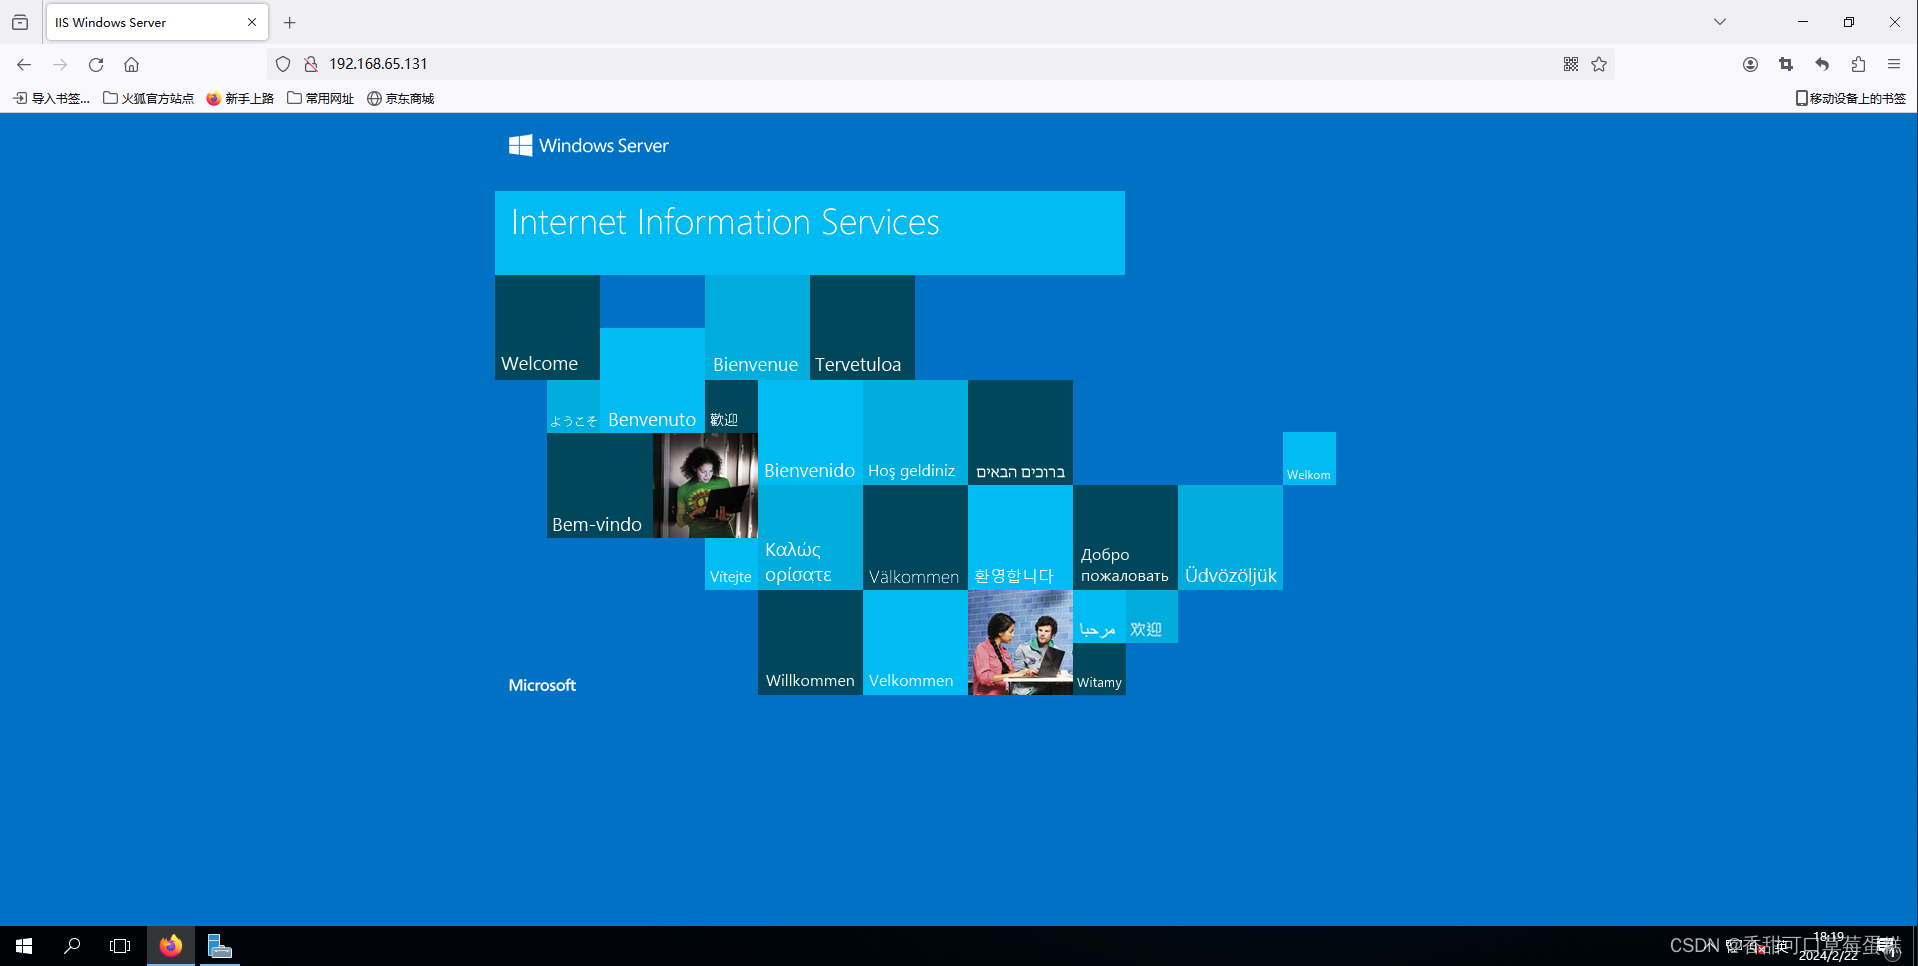Click the Witamy tile
This screenshot has height=966, width=1918.
pos(1099,669)
